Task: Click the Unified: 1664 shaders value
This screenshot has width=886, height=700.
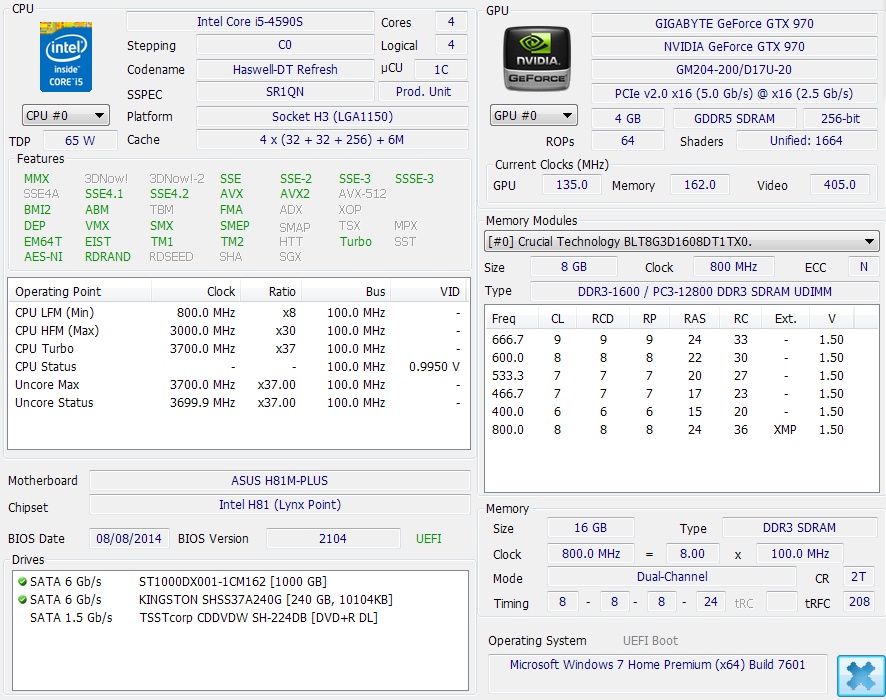Action: [x=806, y=141]
